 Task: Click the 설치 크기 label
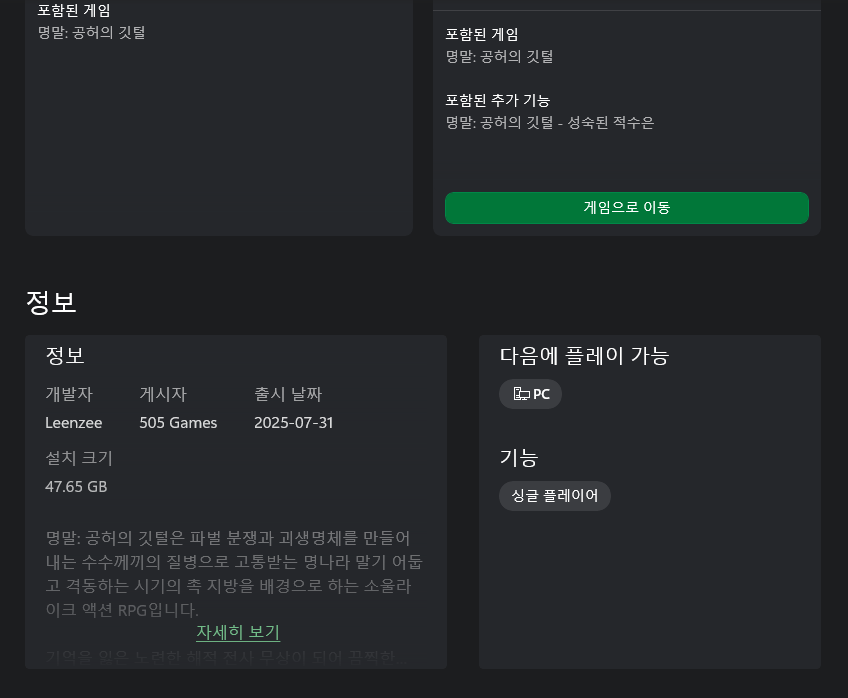click(x=79, y=458)
